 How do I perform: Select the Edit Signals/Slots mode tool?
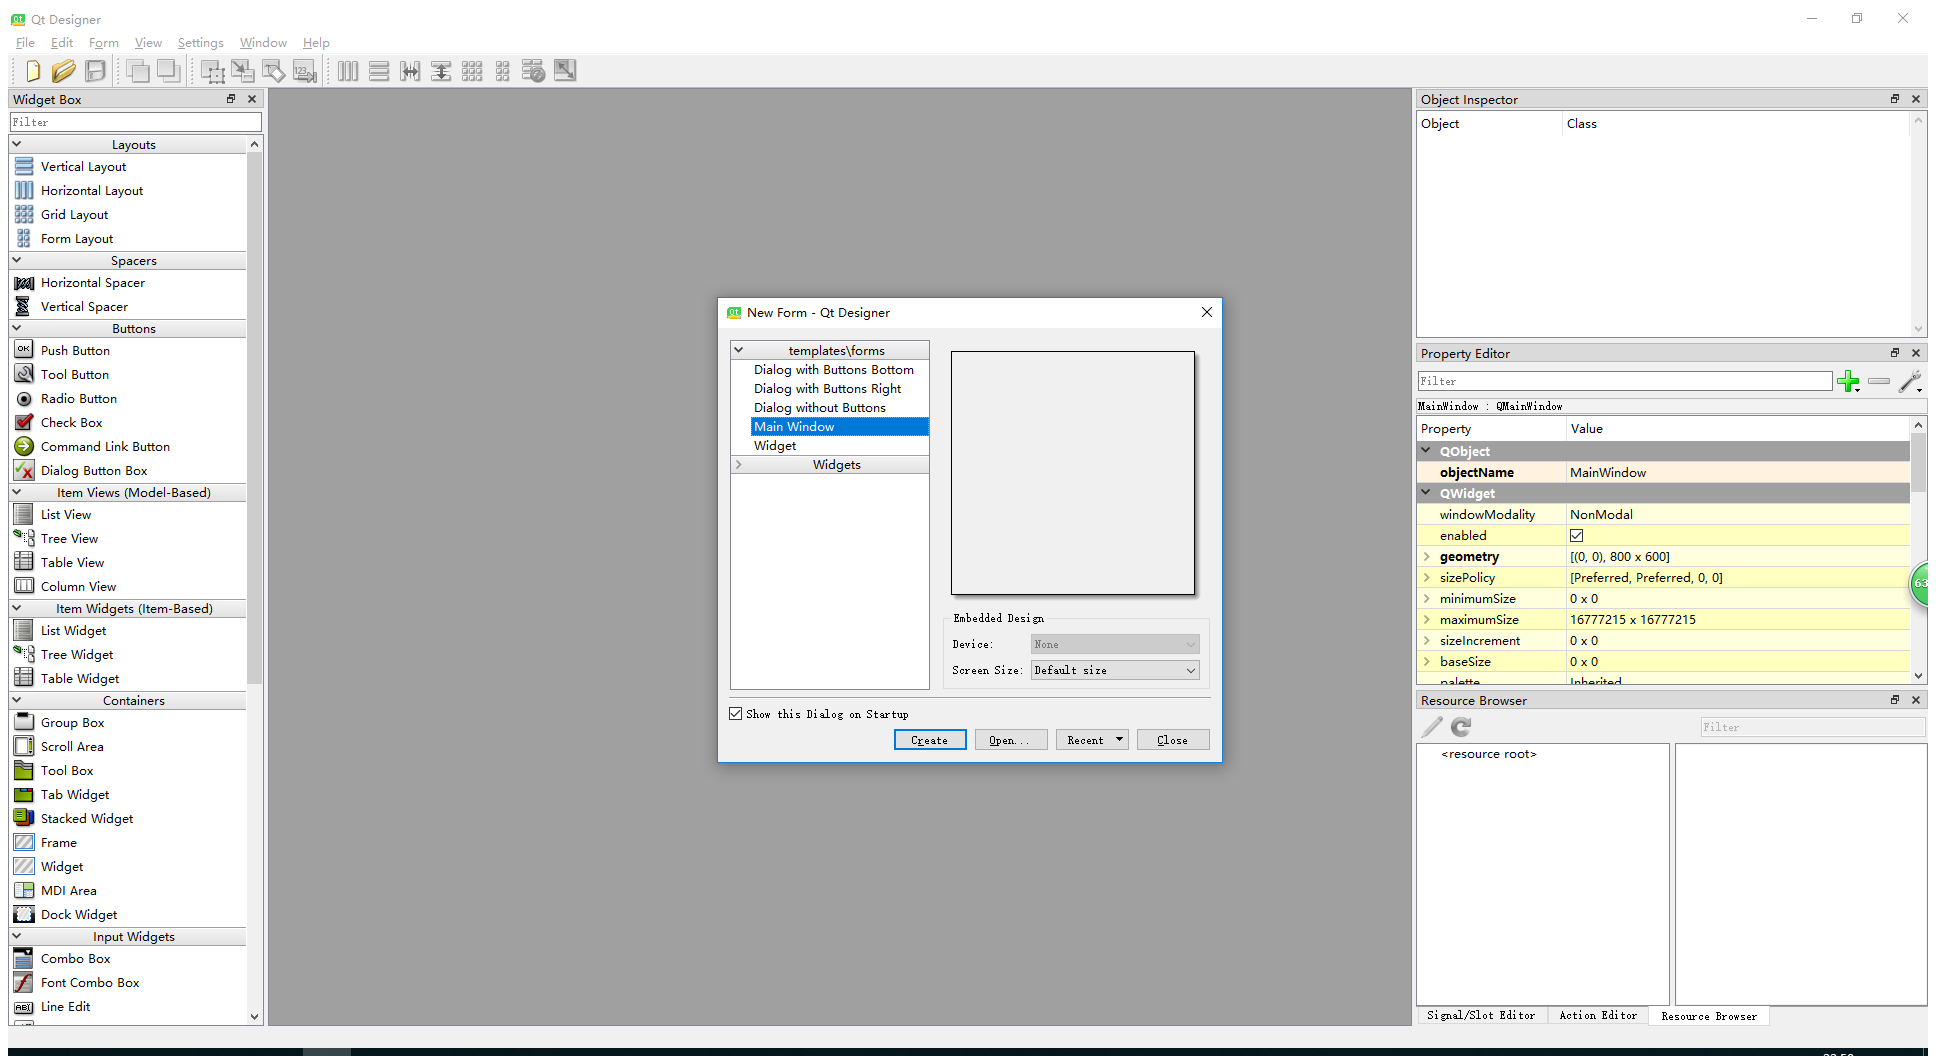coord(242,71)
